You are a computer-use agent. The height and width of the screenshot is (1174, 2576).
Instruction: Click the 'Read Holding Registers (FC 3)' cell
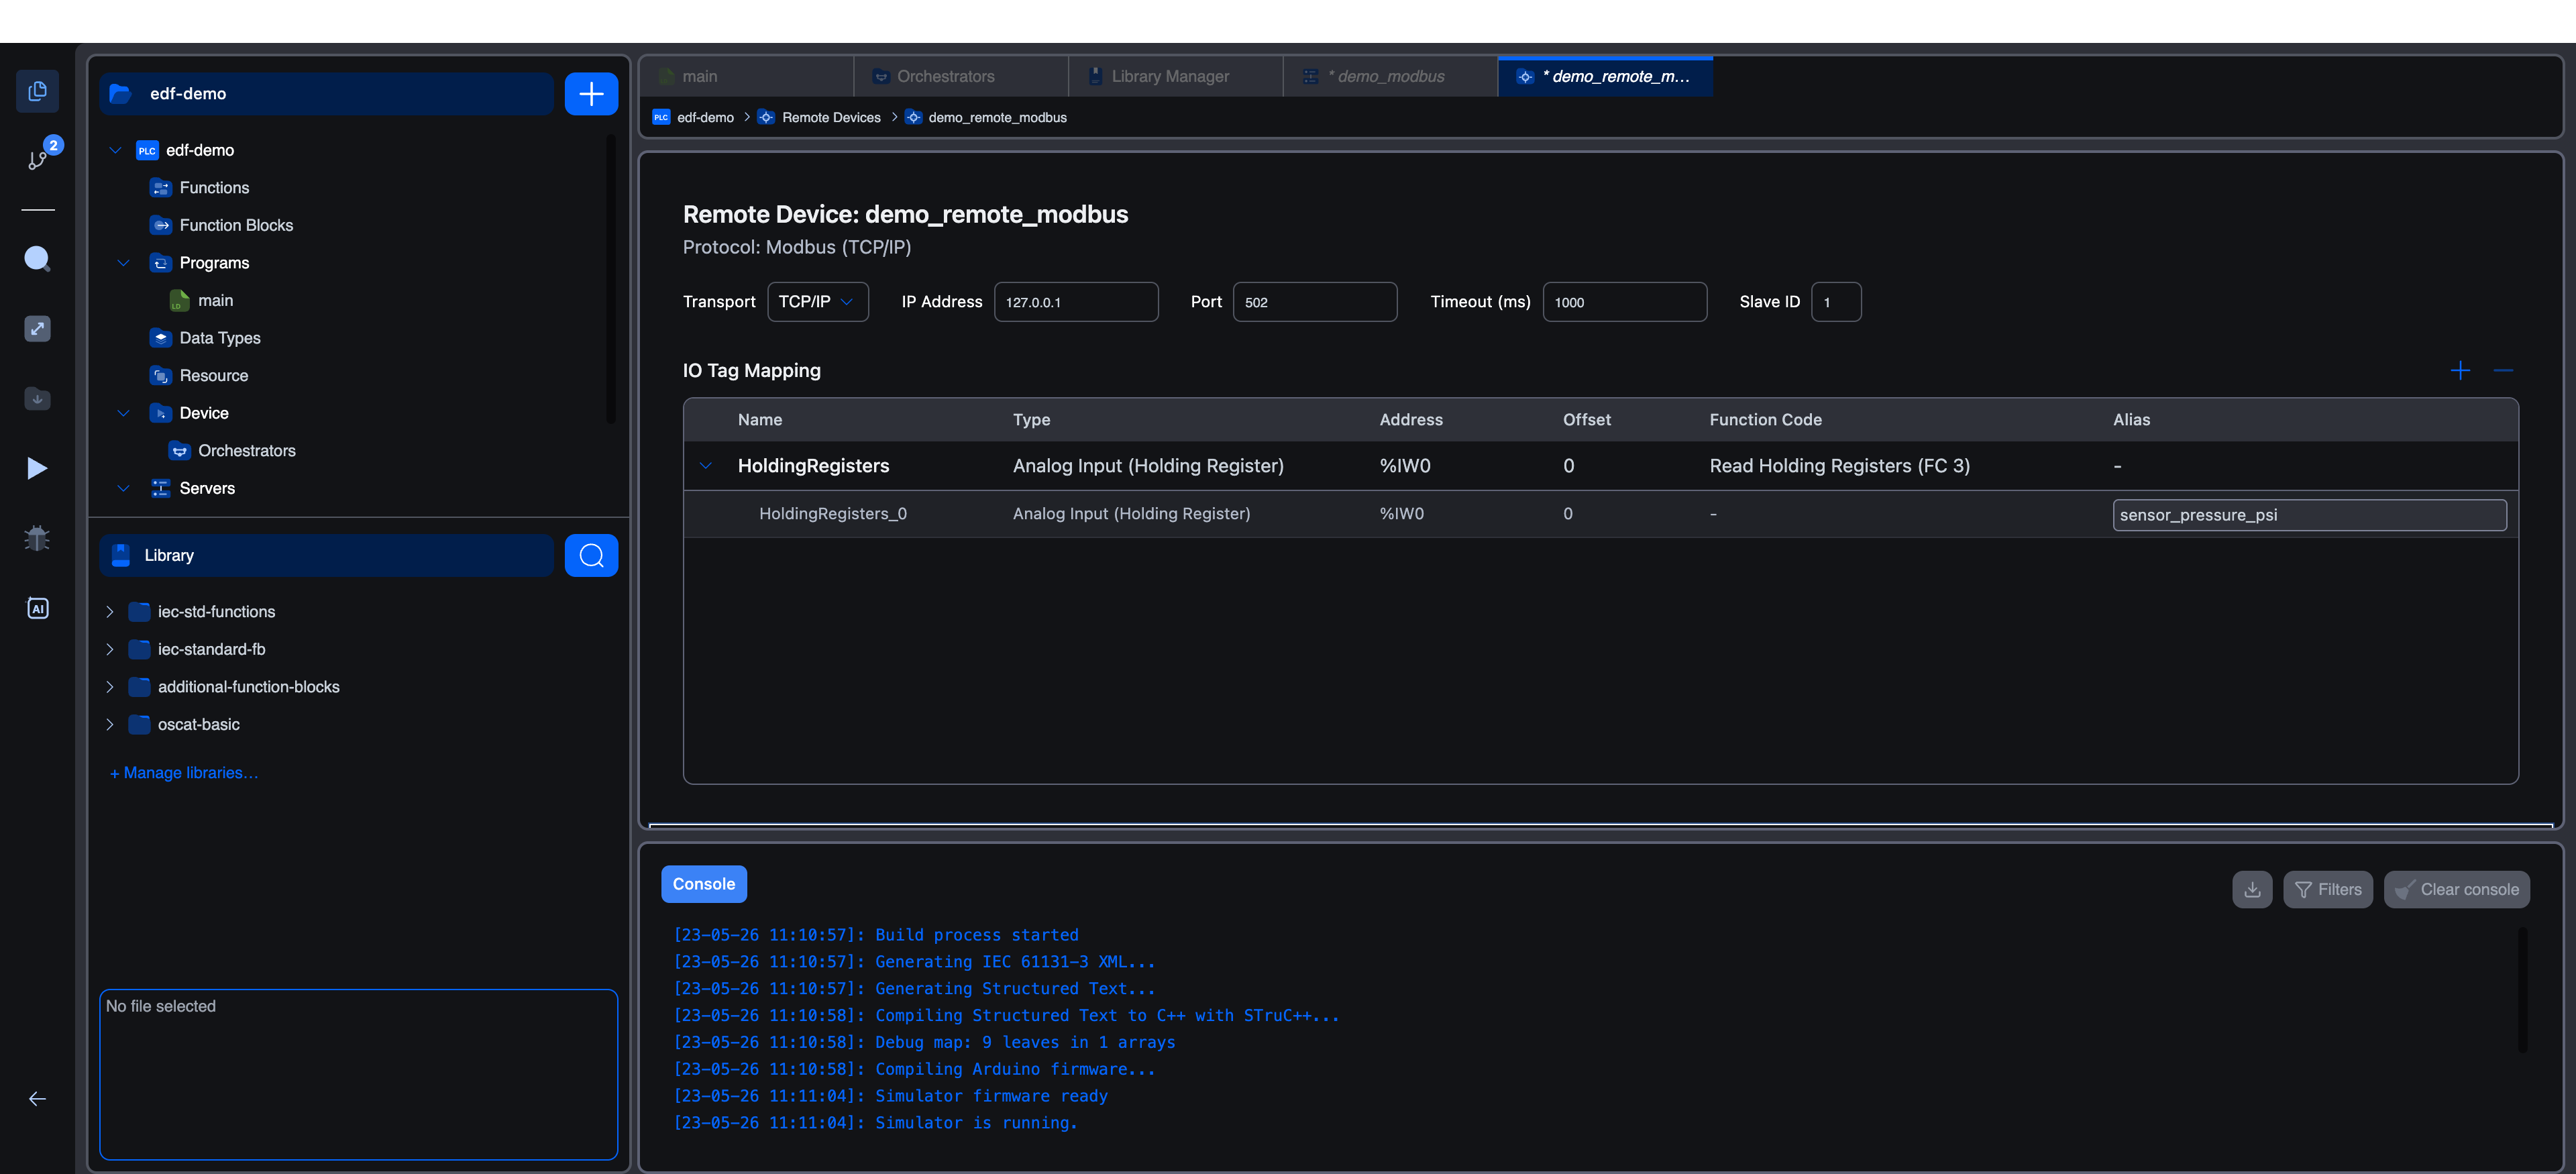click(1839, 466)
